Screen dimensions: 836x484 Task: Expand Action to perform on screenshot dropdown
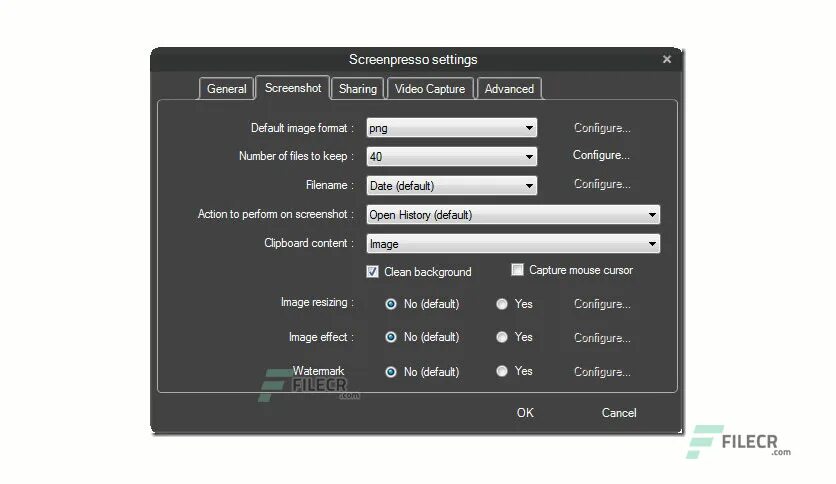tap(513, 215)
